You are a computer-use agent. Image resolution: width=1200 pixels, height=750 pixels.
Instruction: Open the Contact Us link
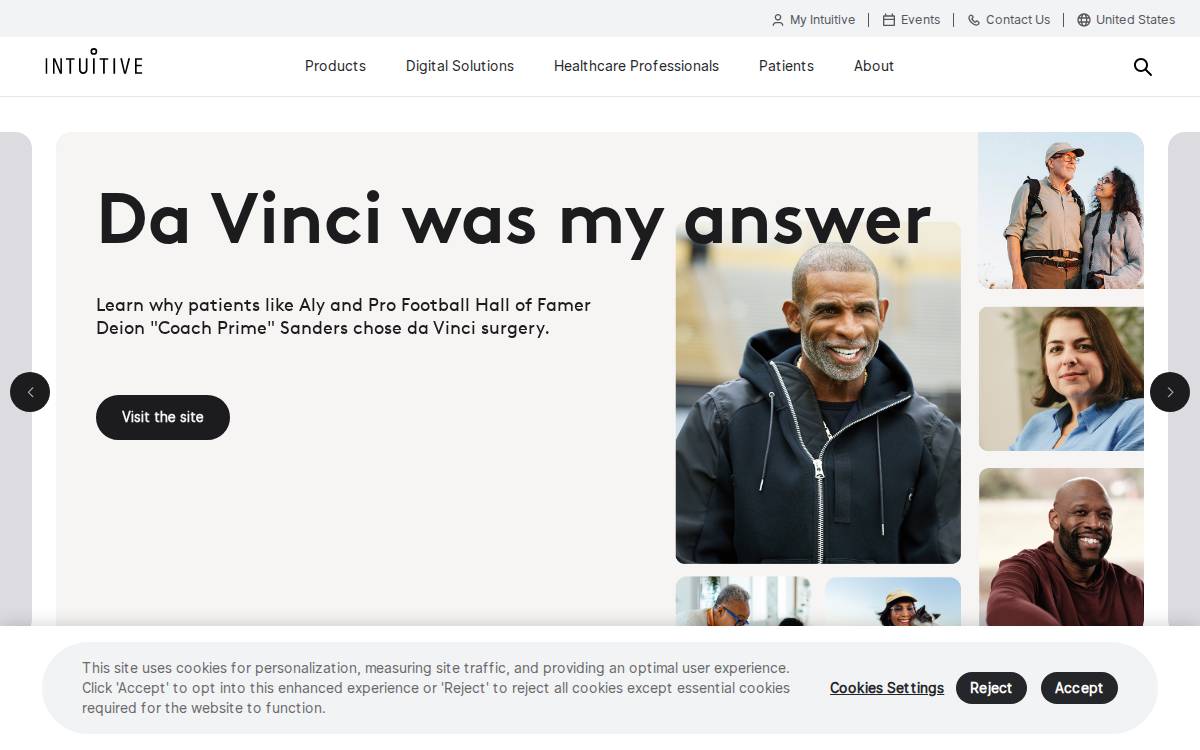(1009, 20)
